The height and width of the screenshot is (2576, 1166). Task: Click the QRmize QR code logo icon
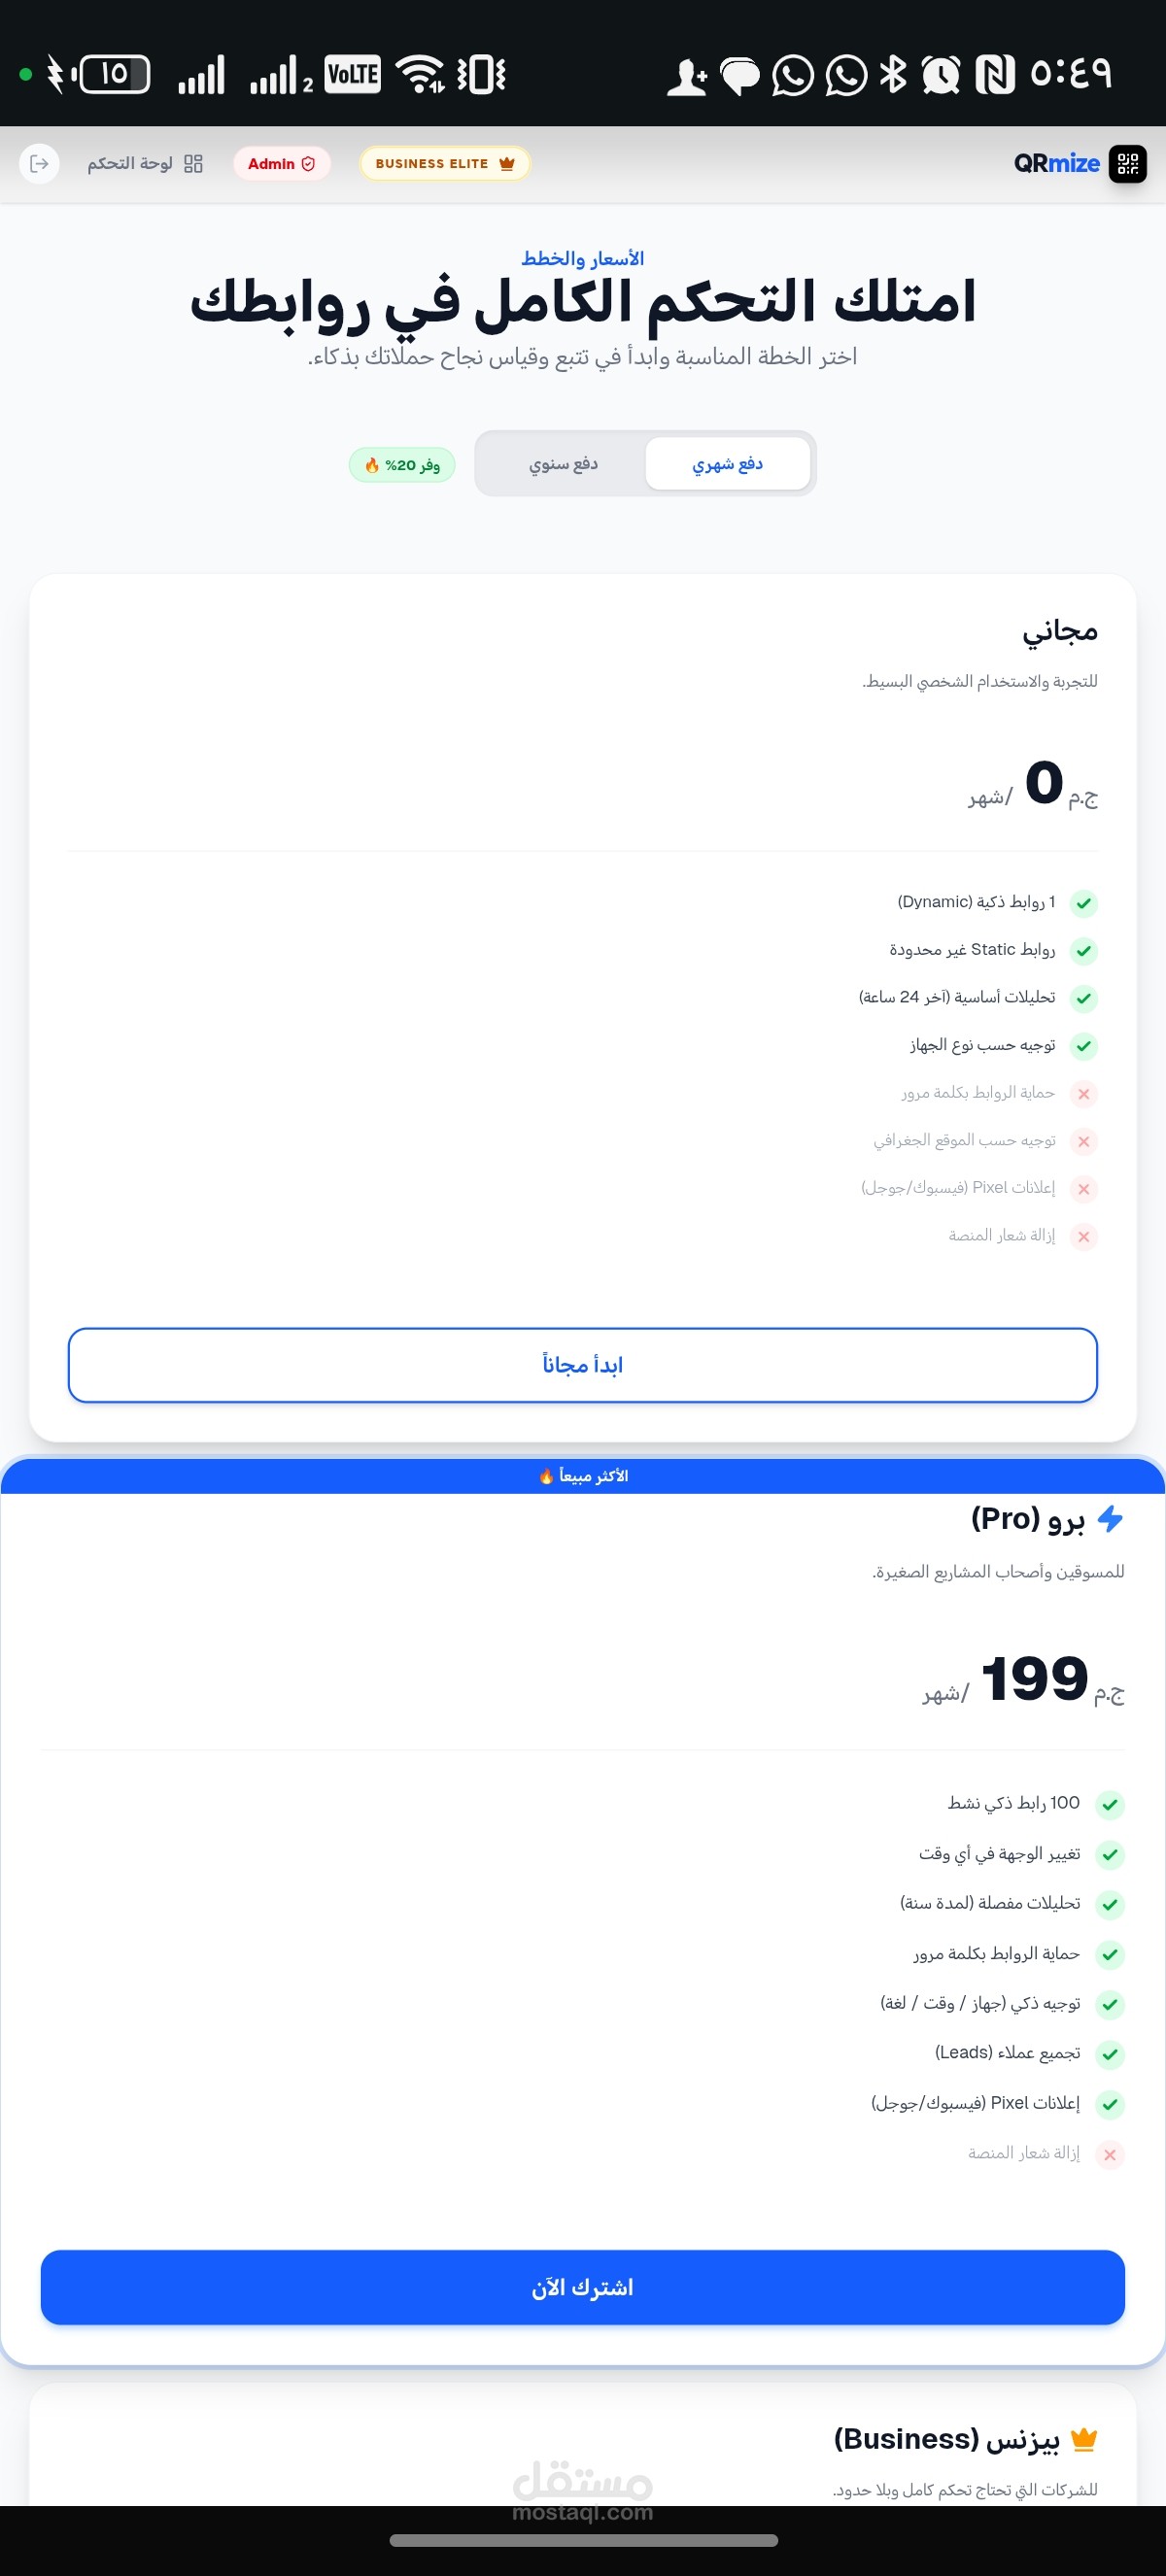(x=1128, y=164)
